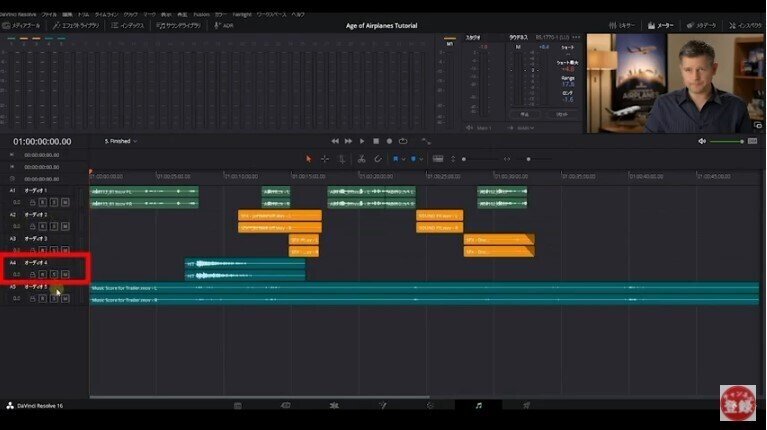767x430 pixels.
Task: Arm record on track A4
Action: [42, 274]
